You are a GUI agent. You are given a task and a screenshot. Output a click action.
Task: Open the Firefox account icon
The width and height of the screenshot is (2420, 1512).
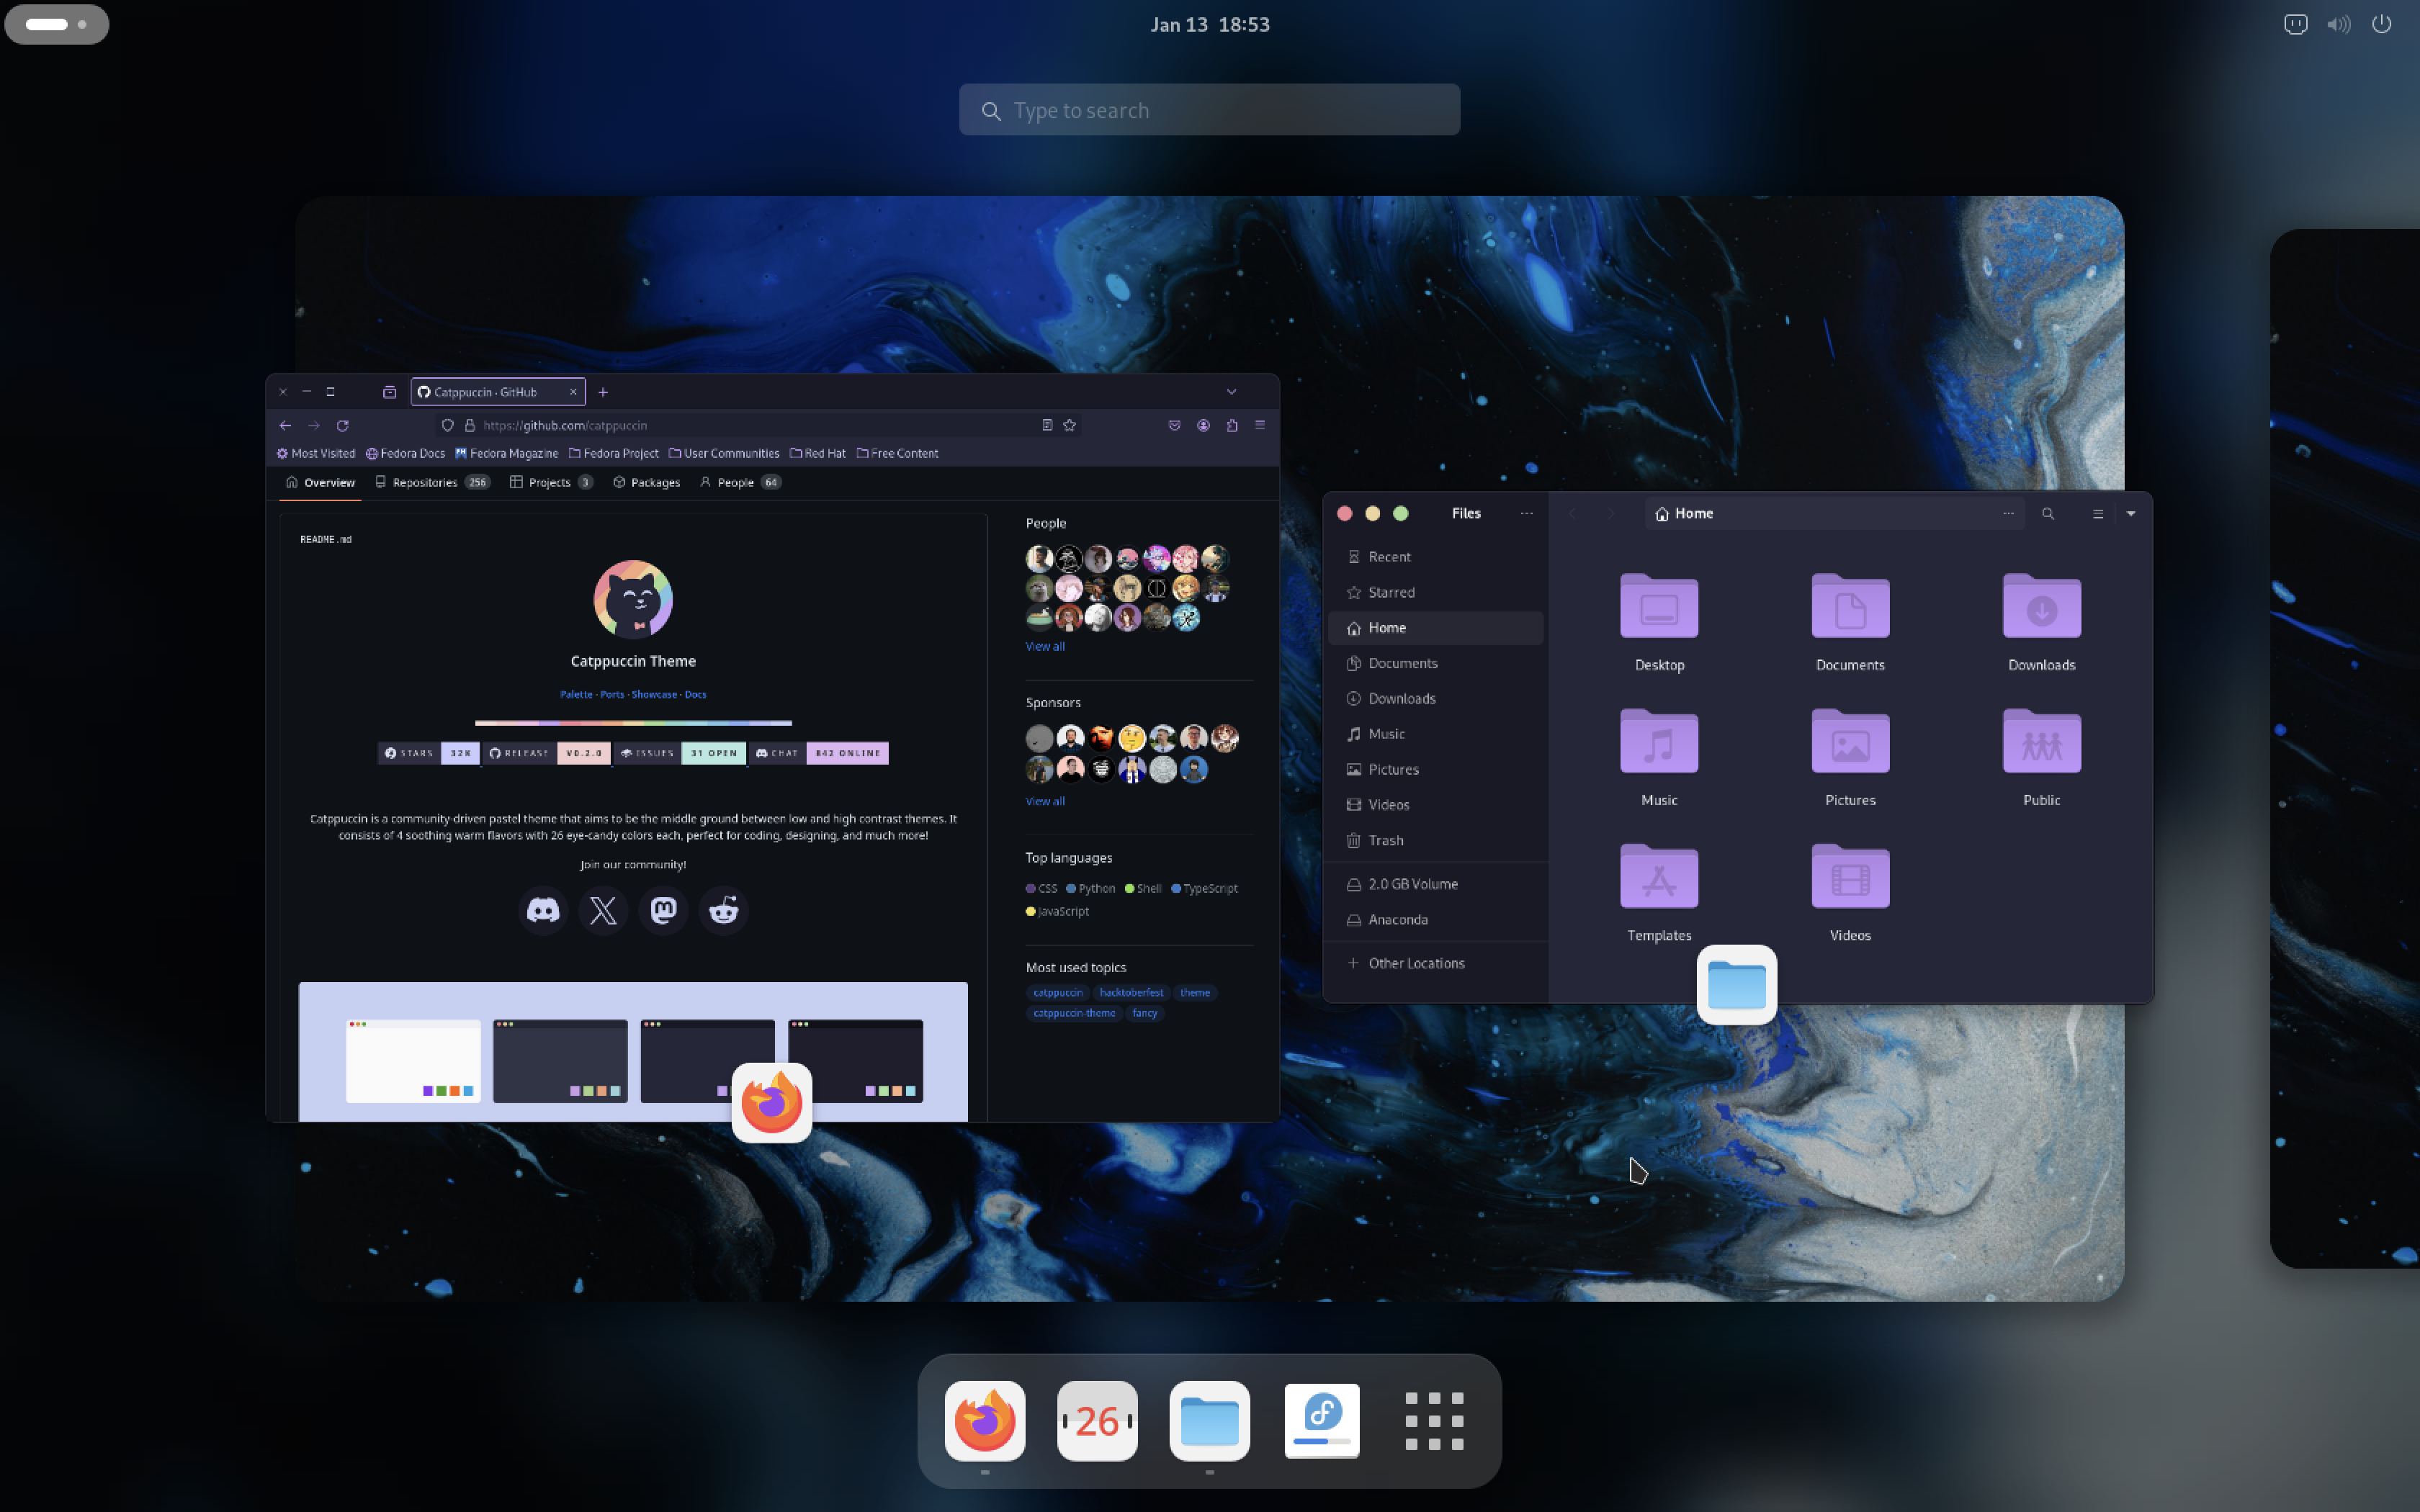tap(1203, 425)
